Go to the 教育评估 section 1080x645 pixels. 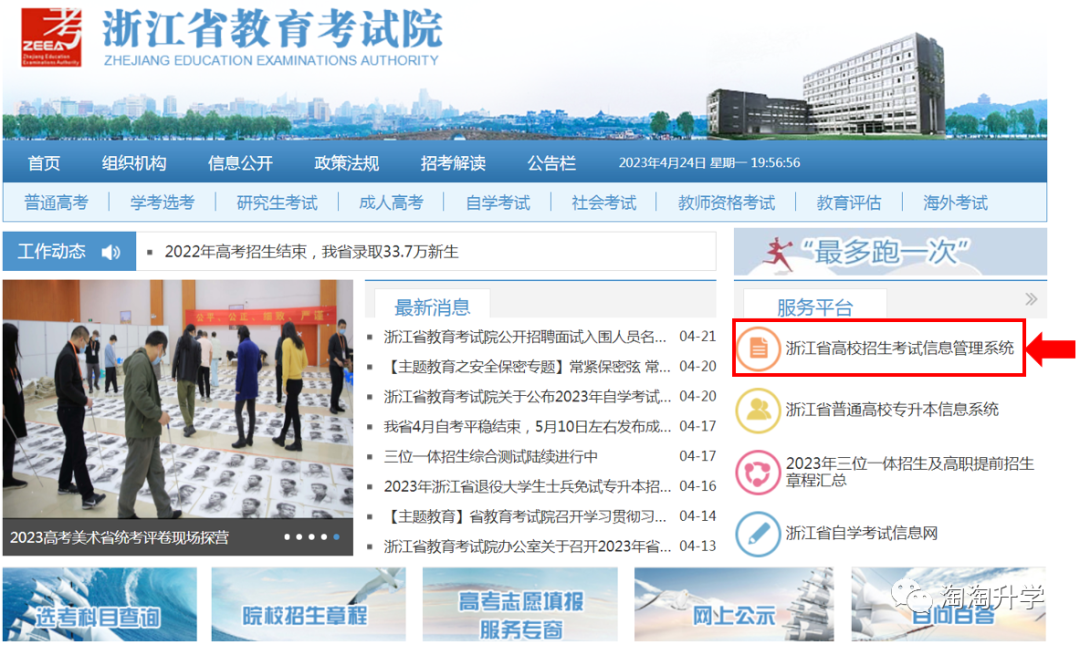point(849,203)
